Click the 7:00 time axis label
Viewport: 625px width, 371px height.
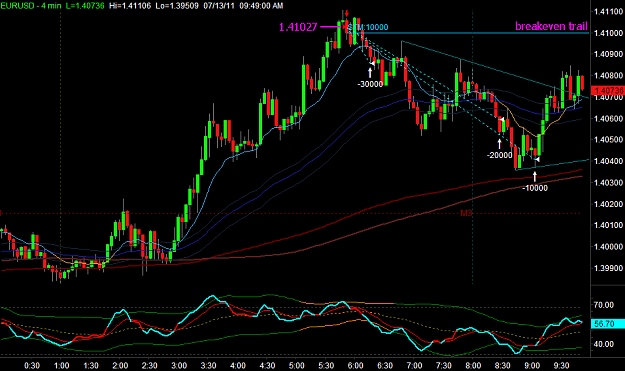415,365
